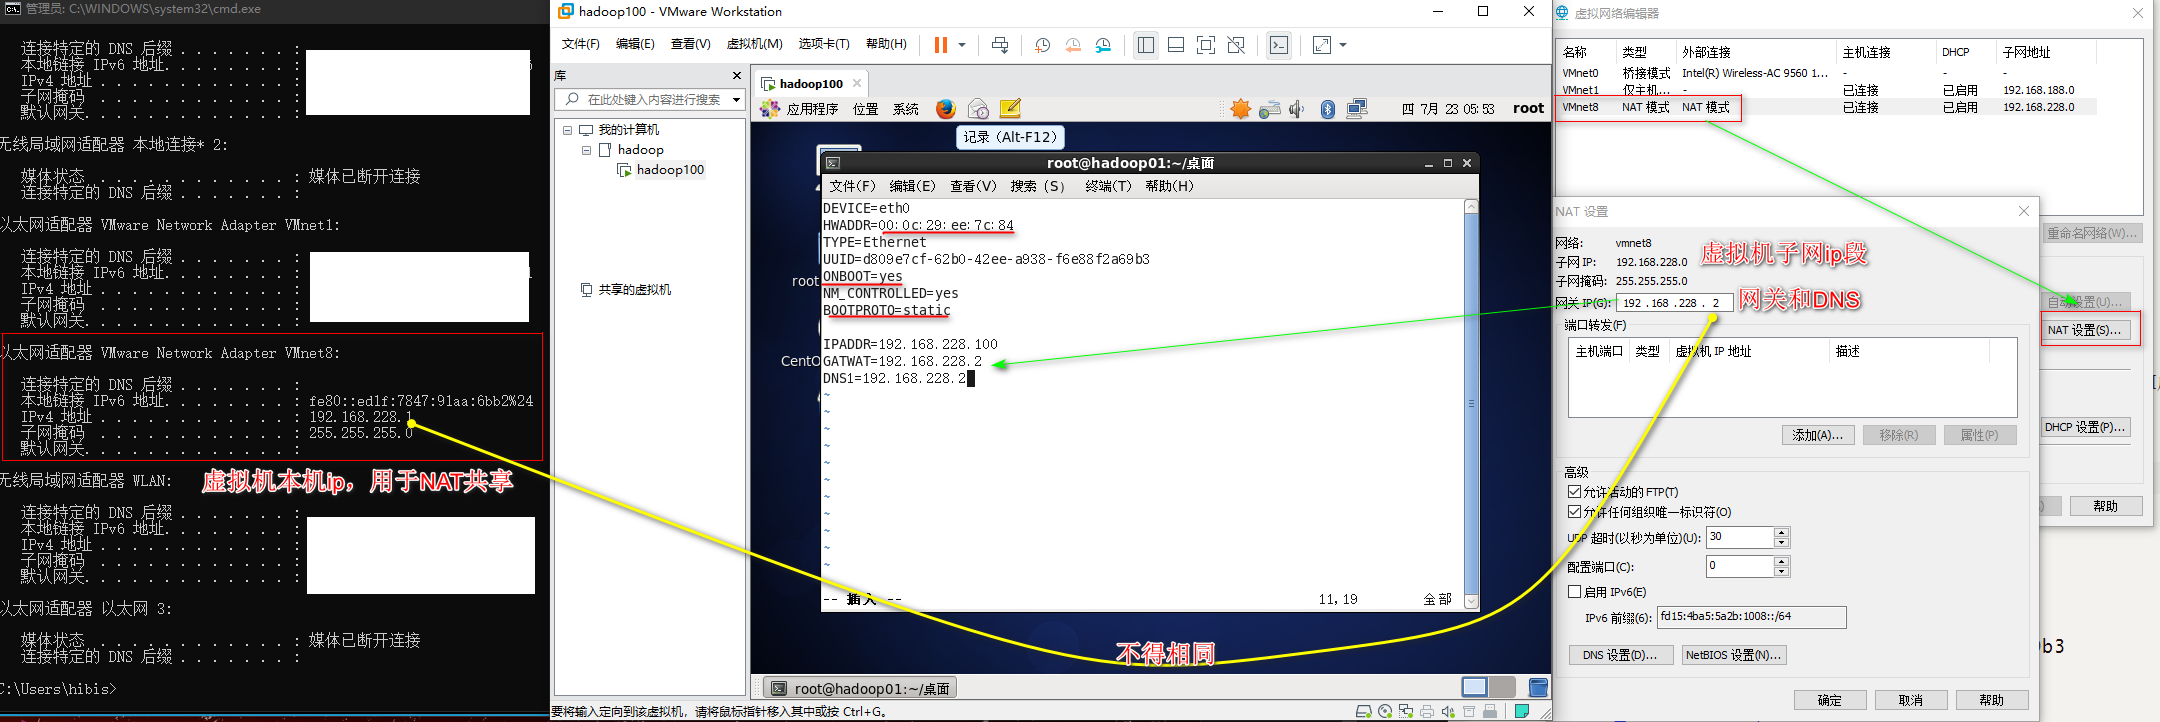This screenshot has width=2160, height=722.
Task: Toggle the thumbnail bar toolbar icon
Action: [1176, 45]
